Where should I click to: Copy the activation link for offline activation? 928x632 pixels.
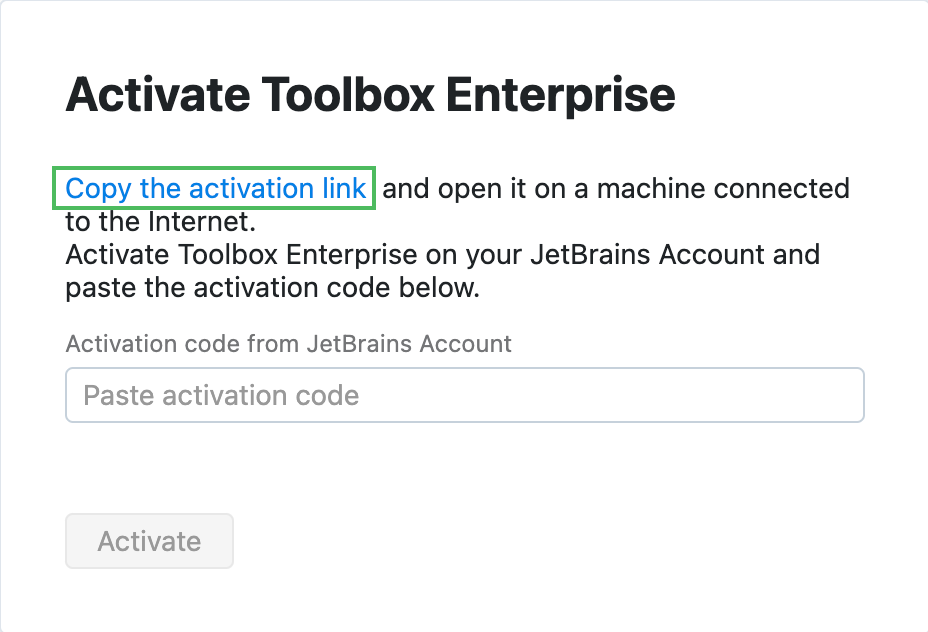(214, 188)
